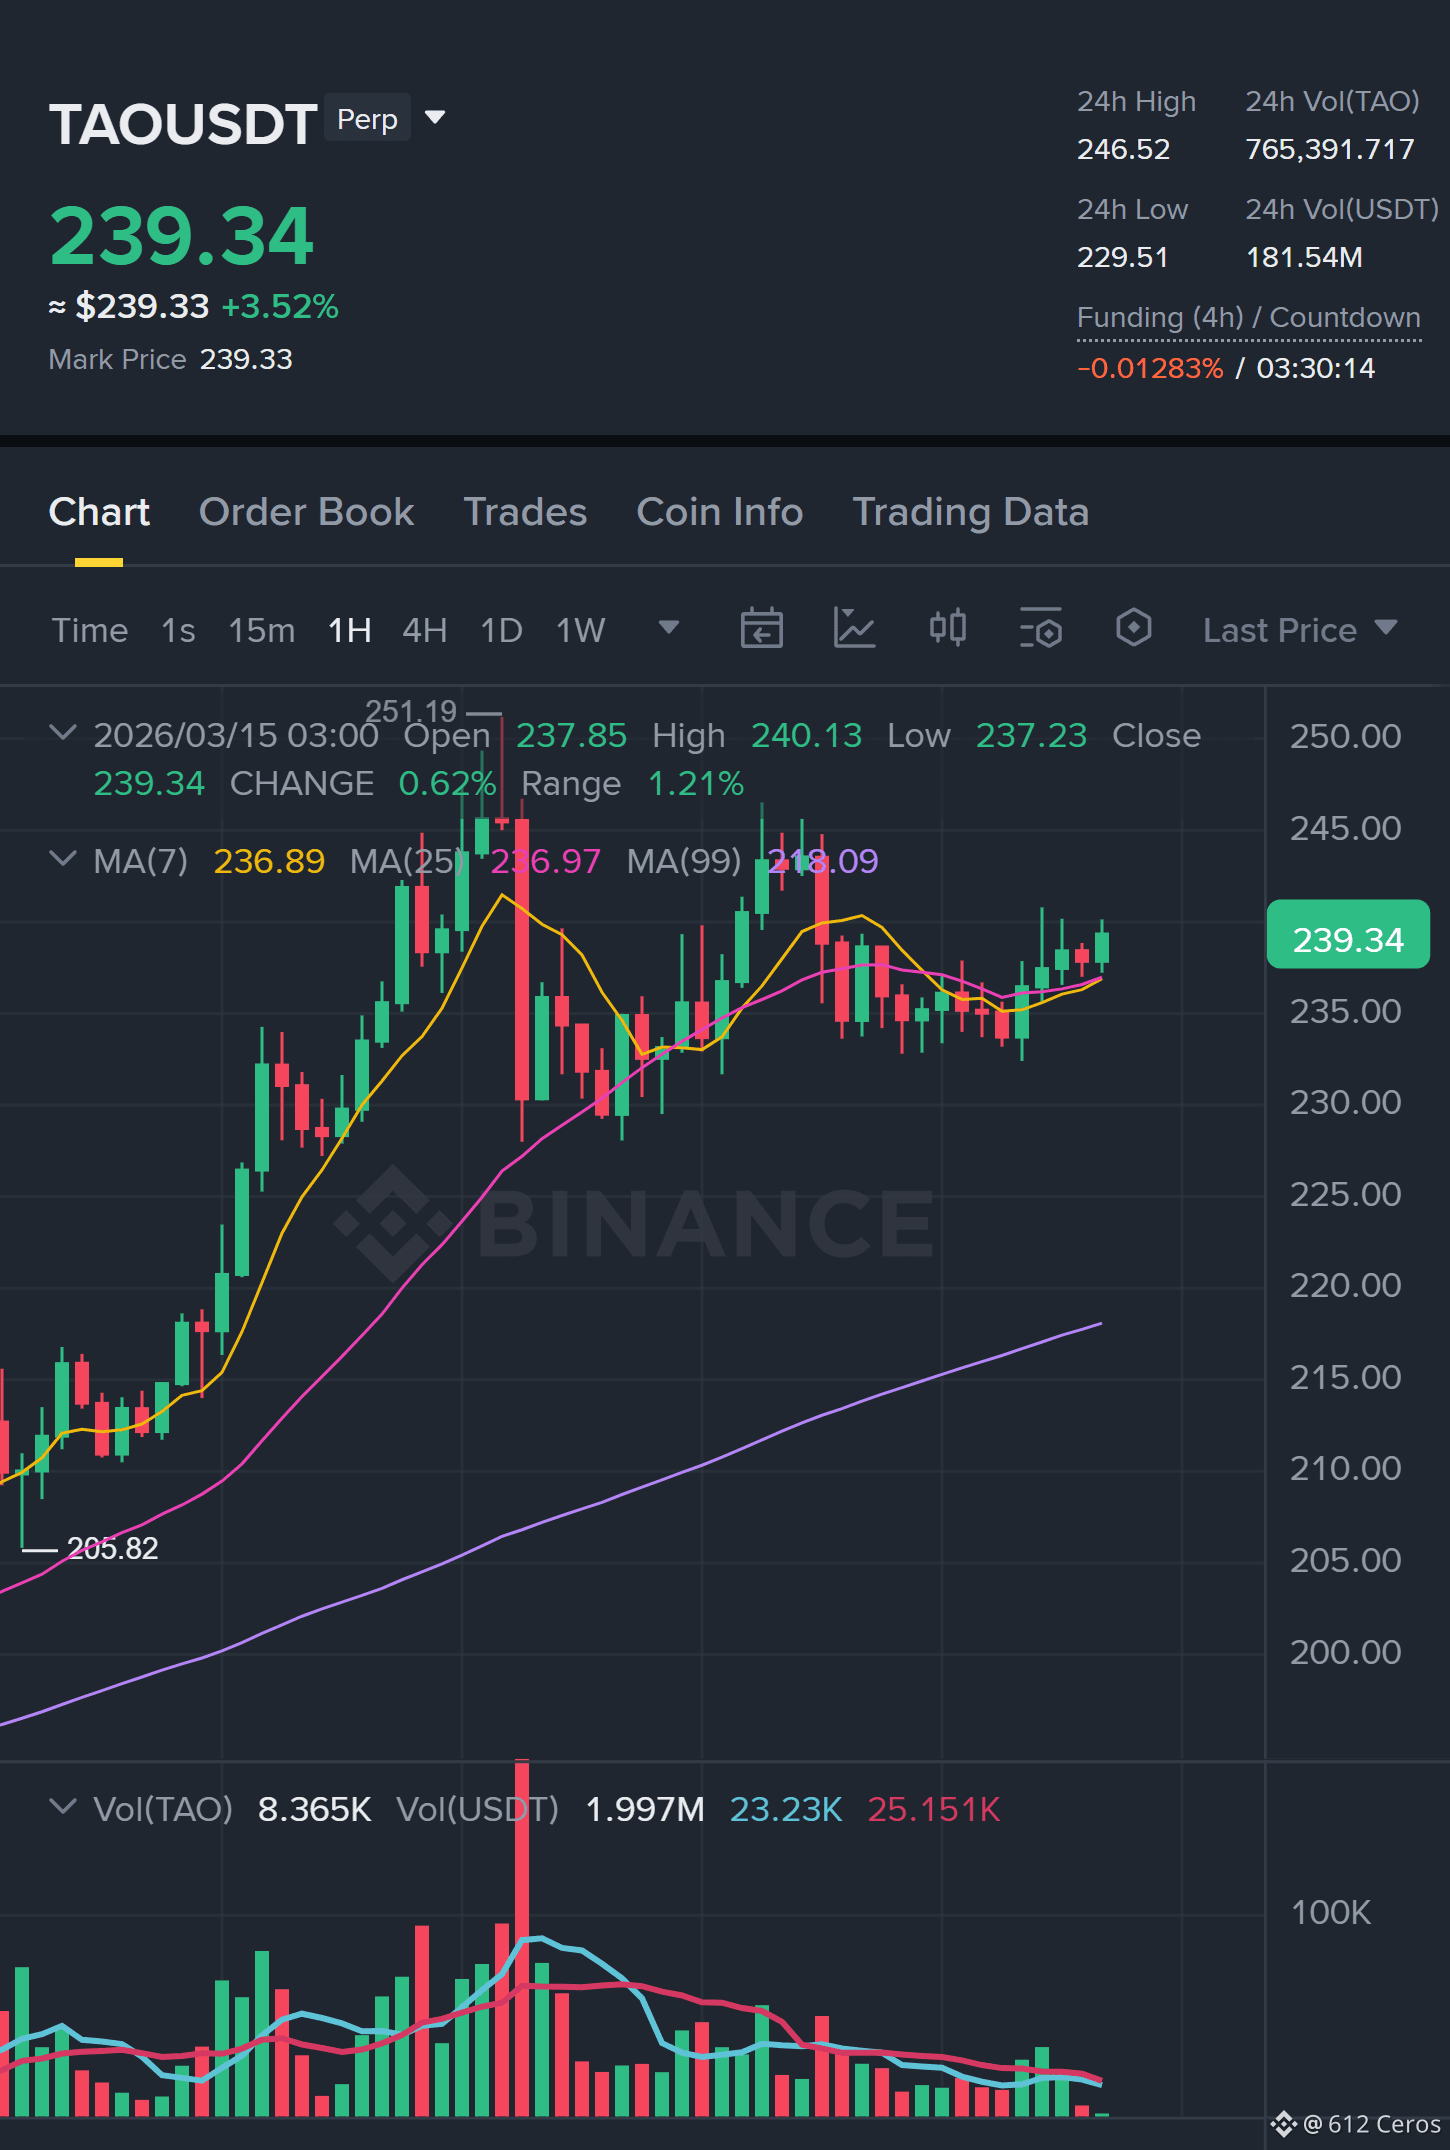
Task: Click the hexagon chart preferences icon
Action: [1133, 629]
